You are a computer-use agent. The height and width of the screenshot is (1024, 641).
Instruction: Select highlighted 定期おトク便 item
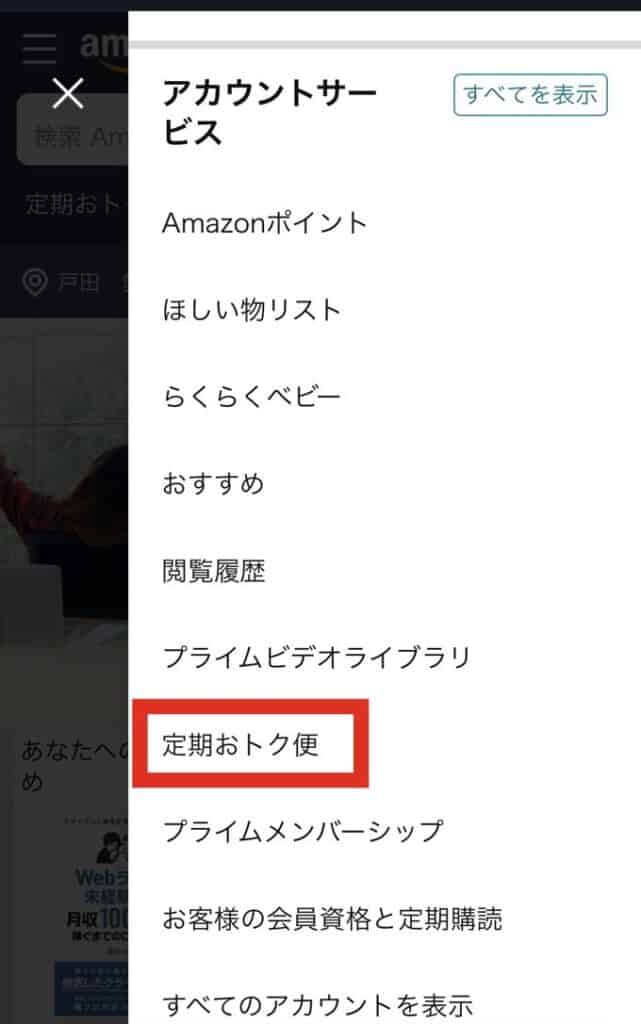click(240, 744)
